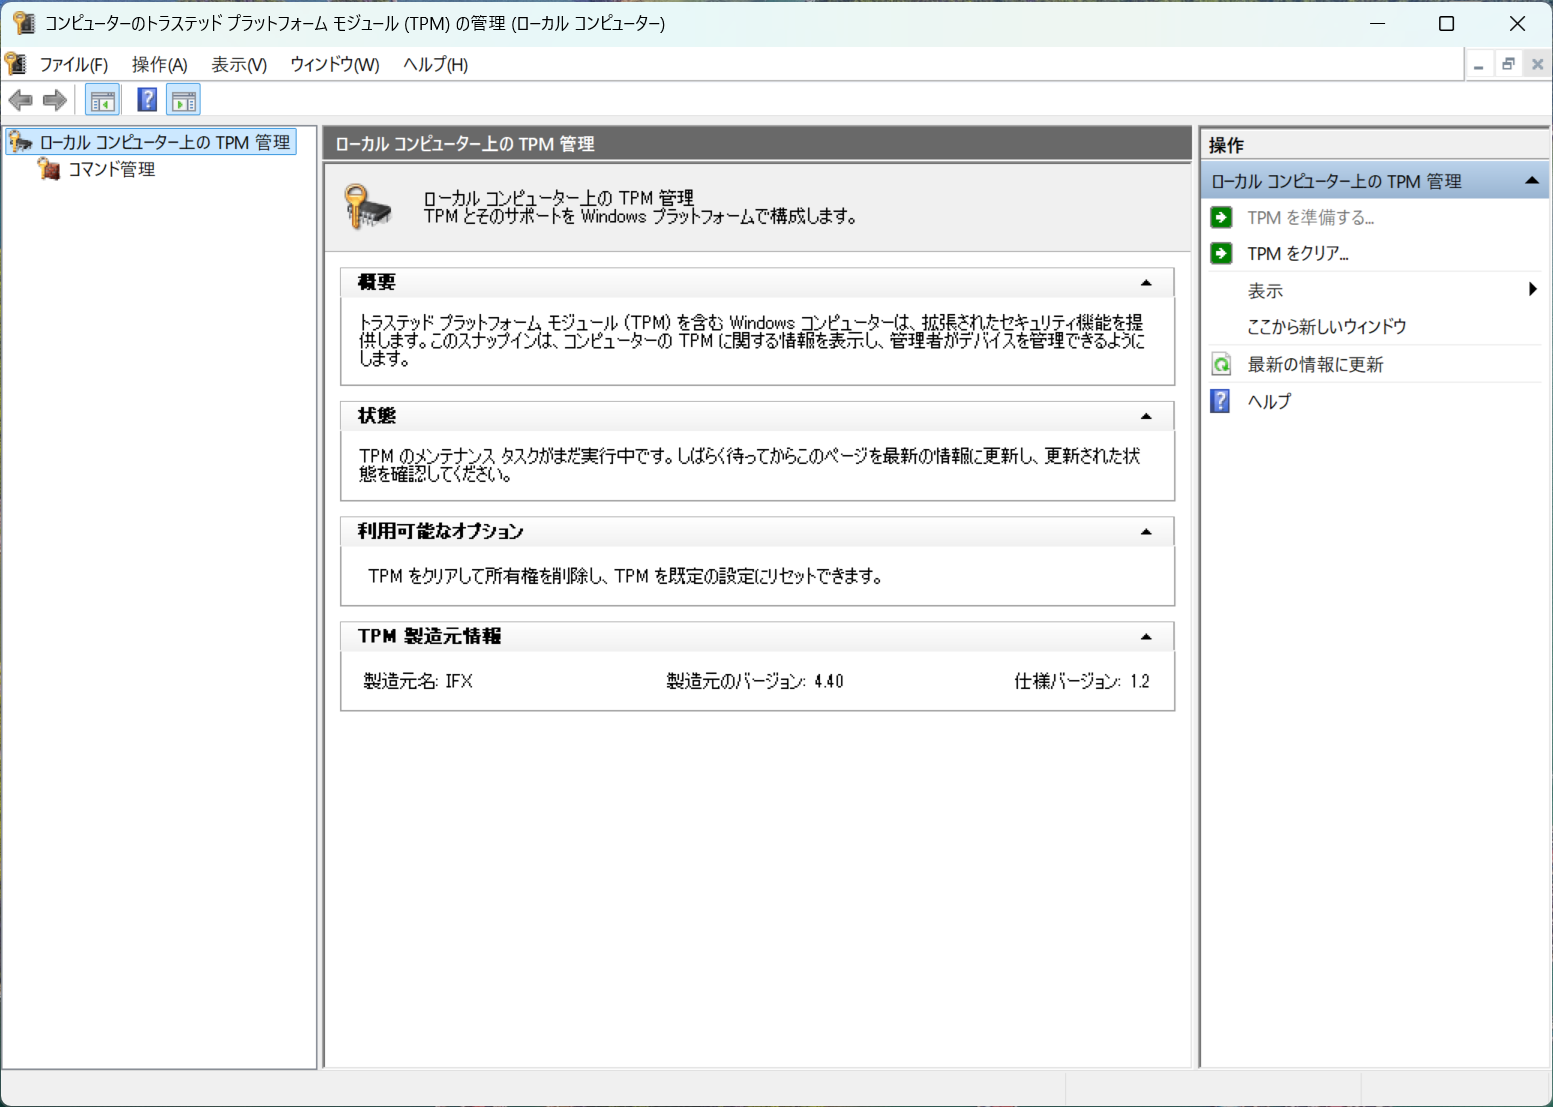Click ここから新しいウィンドウ action

tap(1326, 327)
